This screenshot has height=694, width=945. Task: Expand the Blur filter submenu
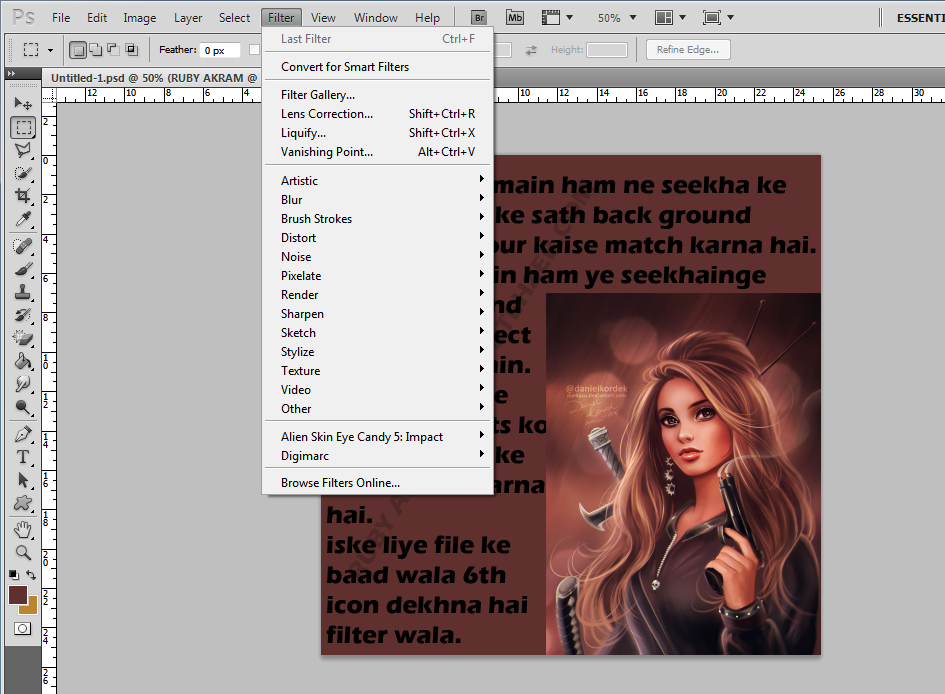coord(378,199)
